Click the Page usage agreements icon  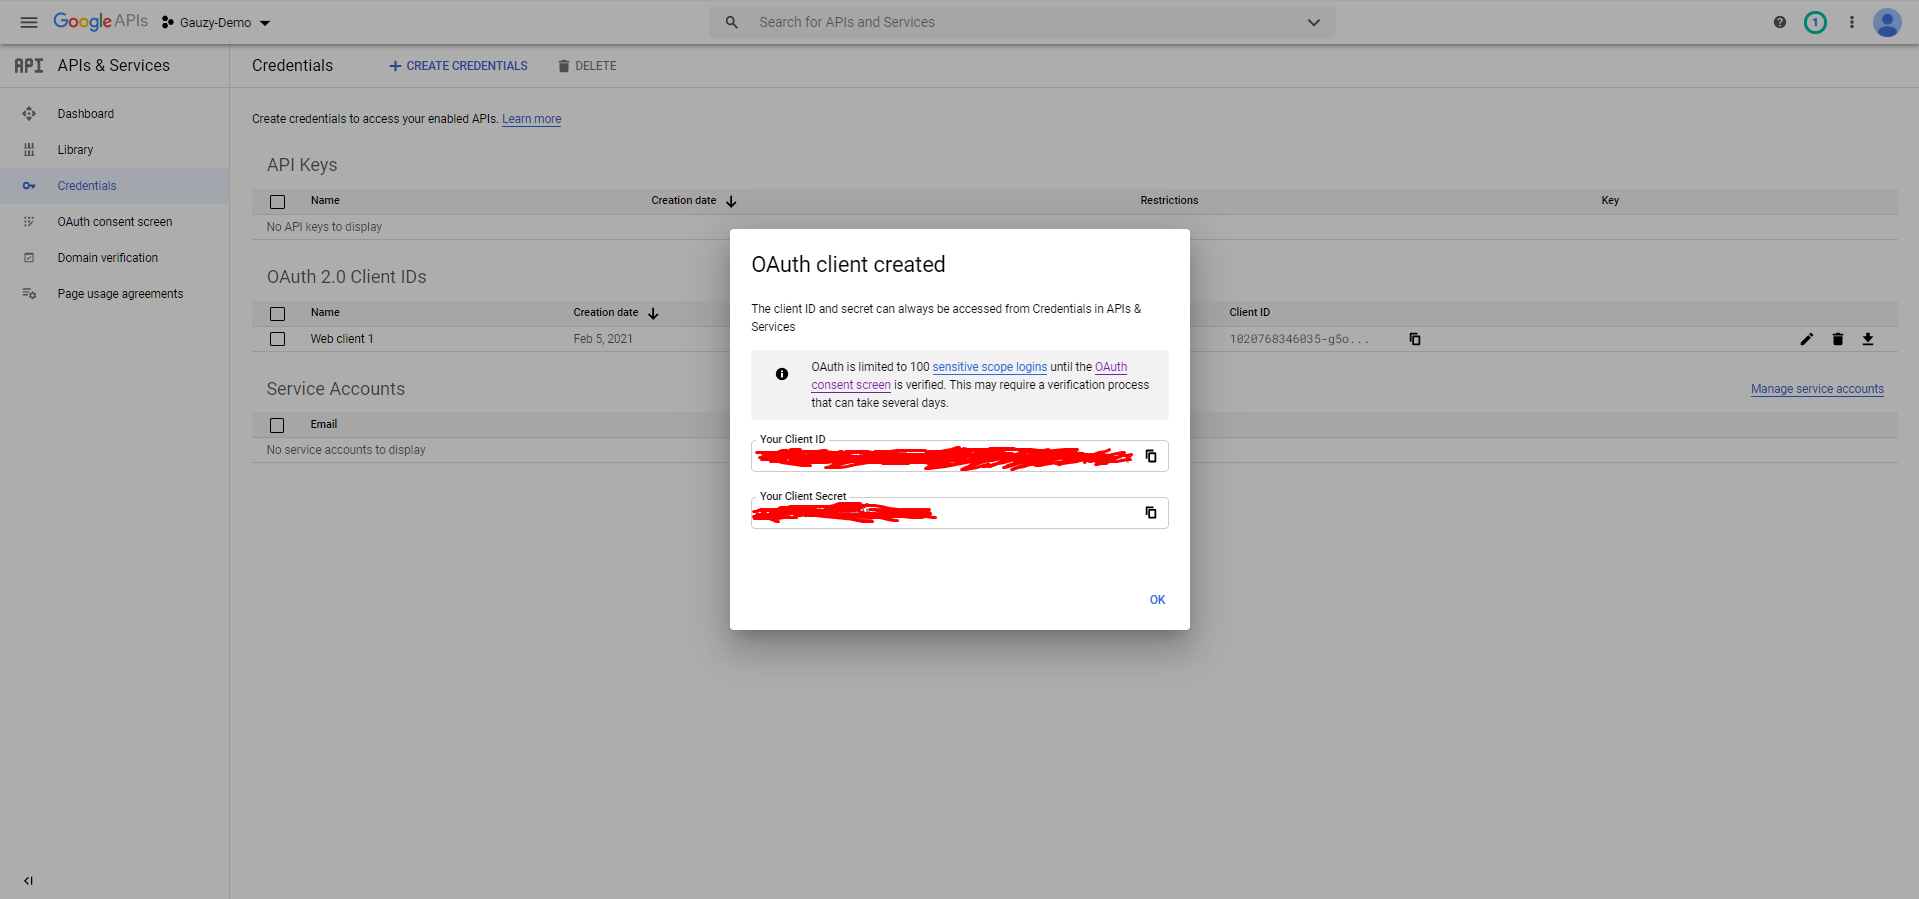(x=29, y=294)
